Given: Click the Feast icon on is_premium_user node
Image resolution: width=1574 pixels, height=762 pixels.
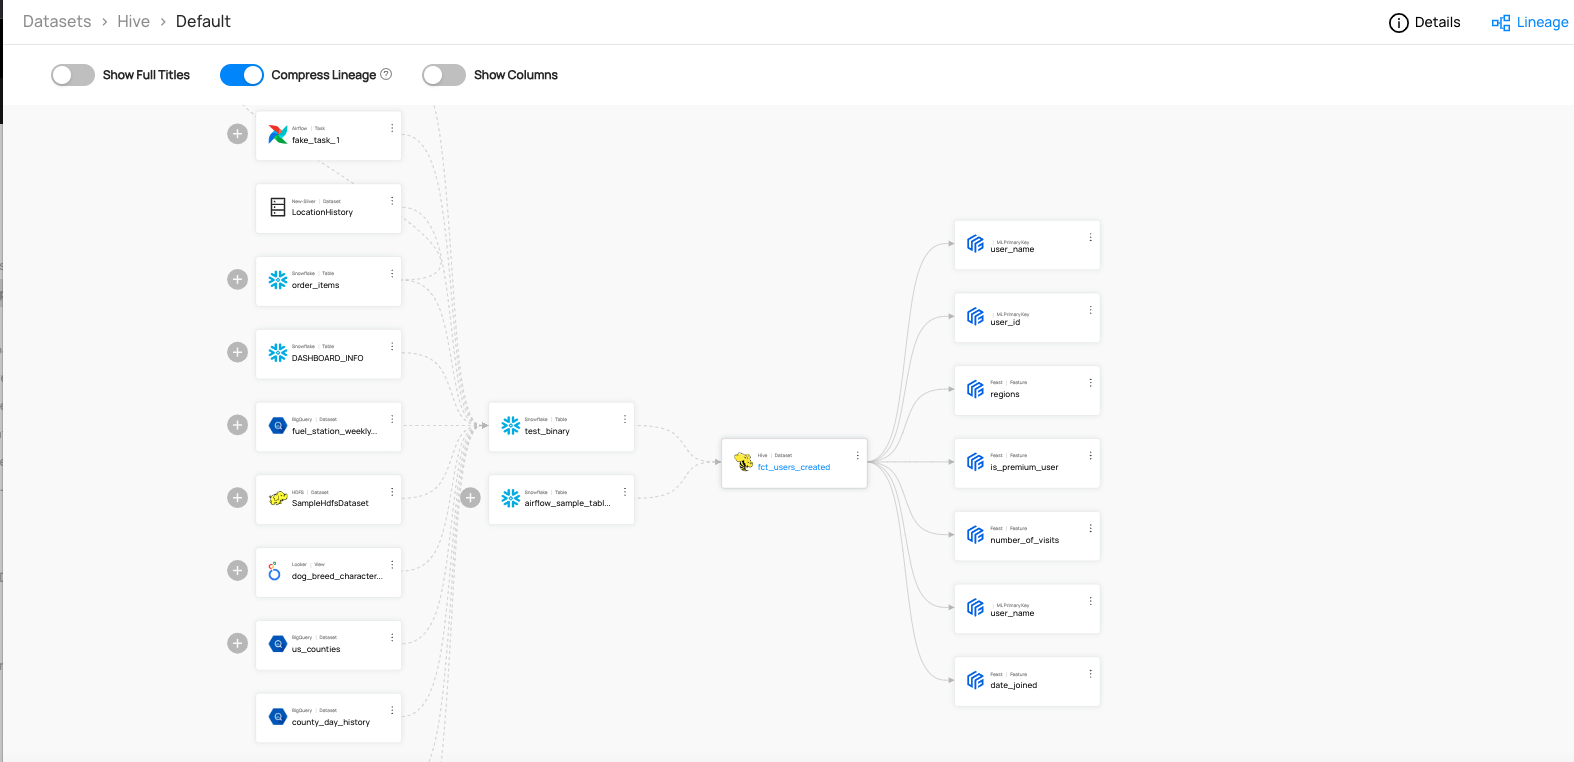Looking at the screenshot, I should tap(976, 462).
